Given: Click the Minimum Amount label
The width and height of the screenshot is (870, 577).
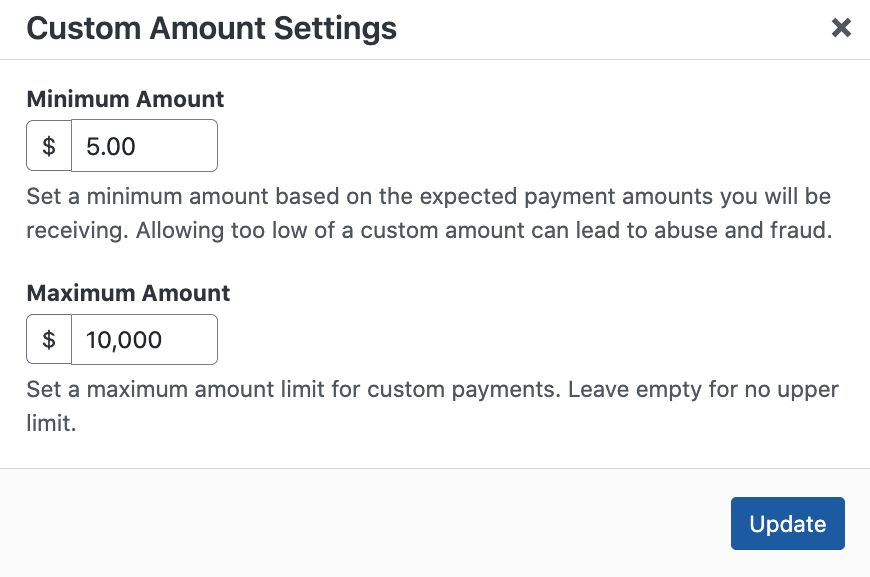Looking at the screenshot, I should click(125, 99).
